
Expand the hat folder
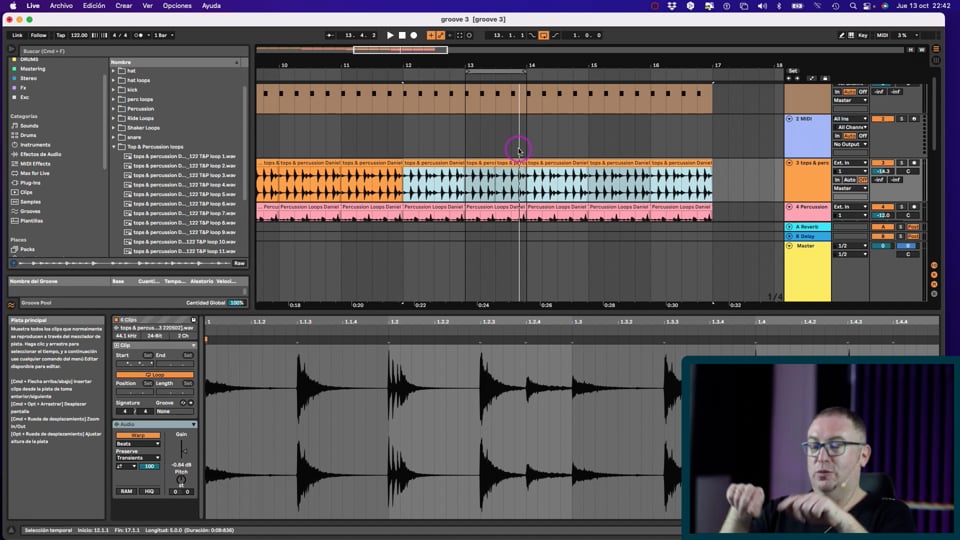tap(114, 71)
